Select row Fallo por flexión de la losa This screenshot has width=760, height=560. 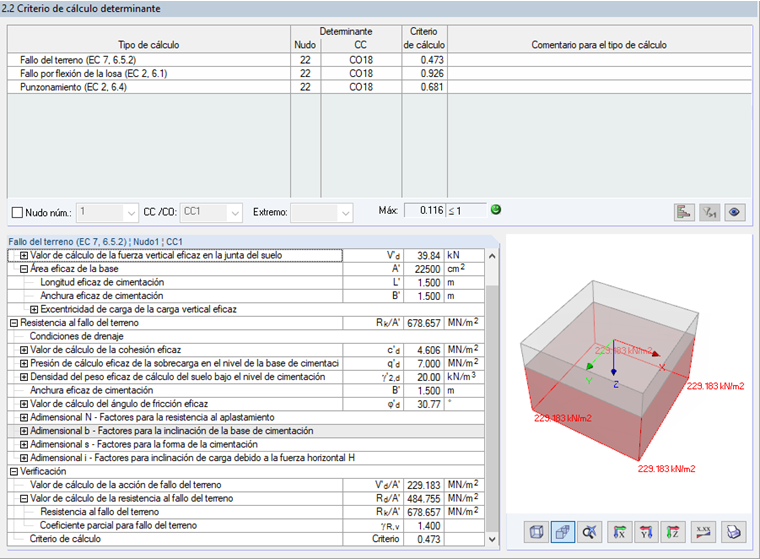(x=379, y=74)
